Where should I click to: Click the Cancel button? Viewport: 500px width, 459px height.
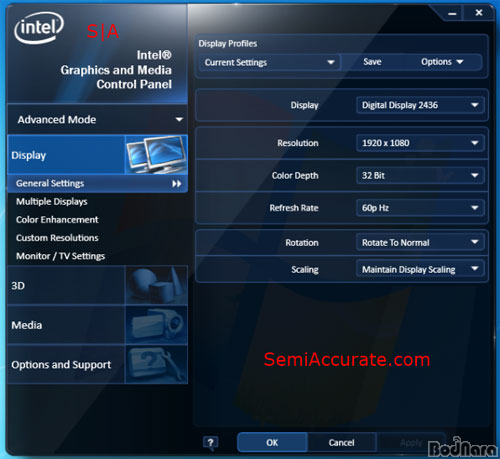[x=341, y=442]
